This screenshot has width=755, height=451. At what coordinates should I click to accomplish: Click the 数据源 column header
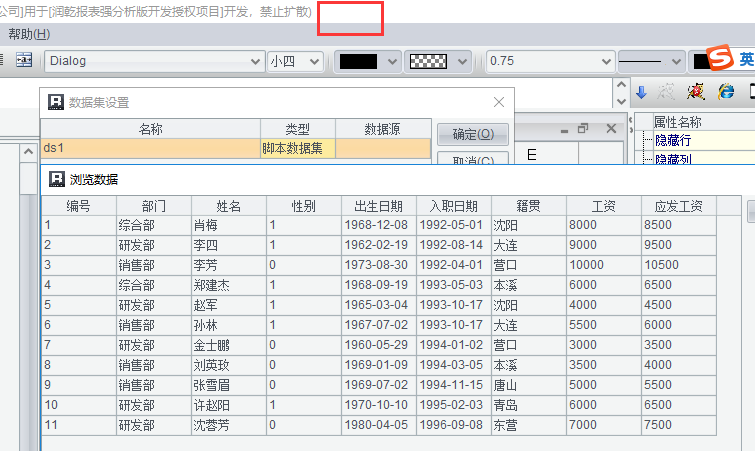click(383, 129)
